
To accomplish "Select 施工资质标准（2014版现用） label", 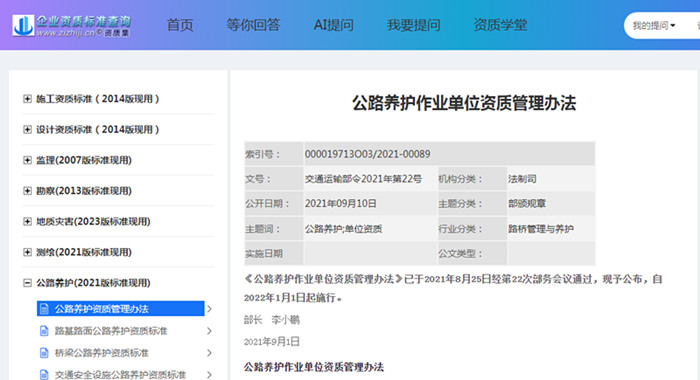I will point(98,99).
